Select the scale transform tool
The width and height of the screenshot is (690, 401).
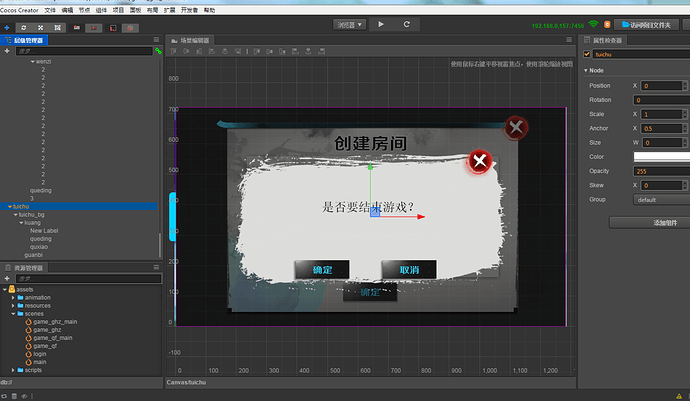[40, 28]
